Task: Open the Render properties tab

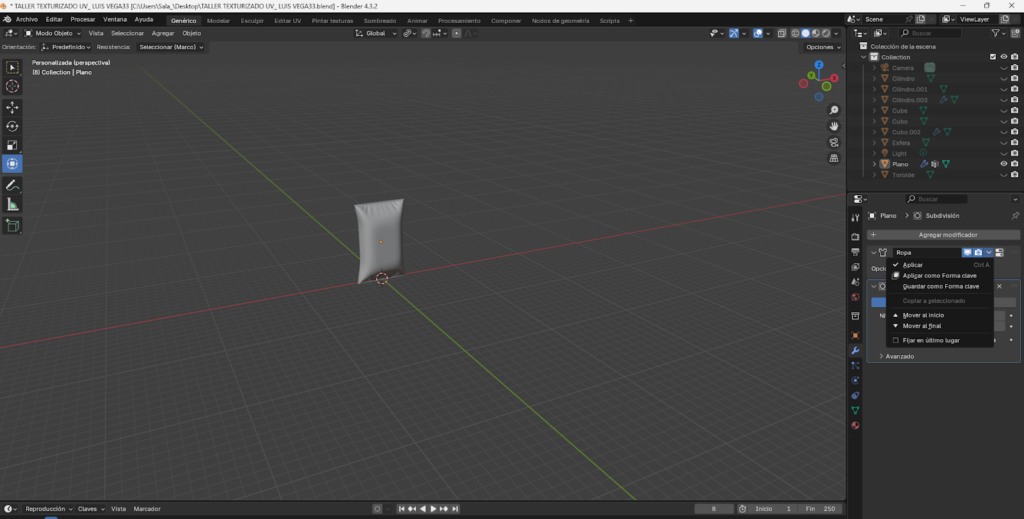Action: click(x=856, y=236)
